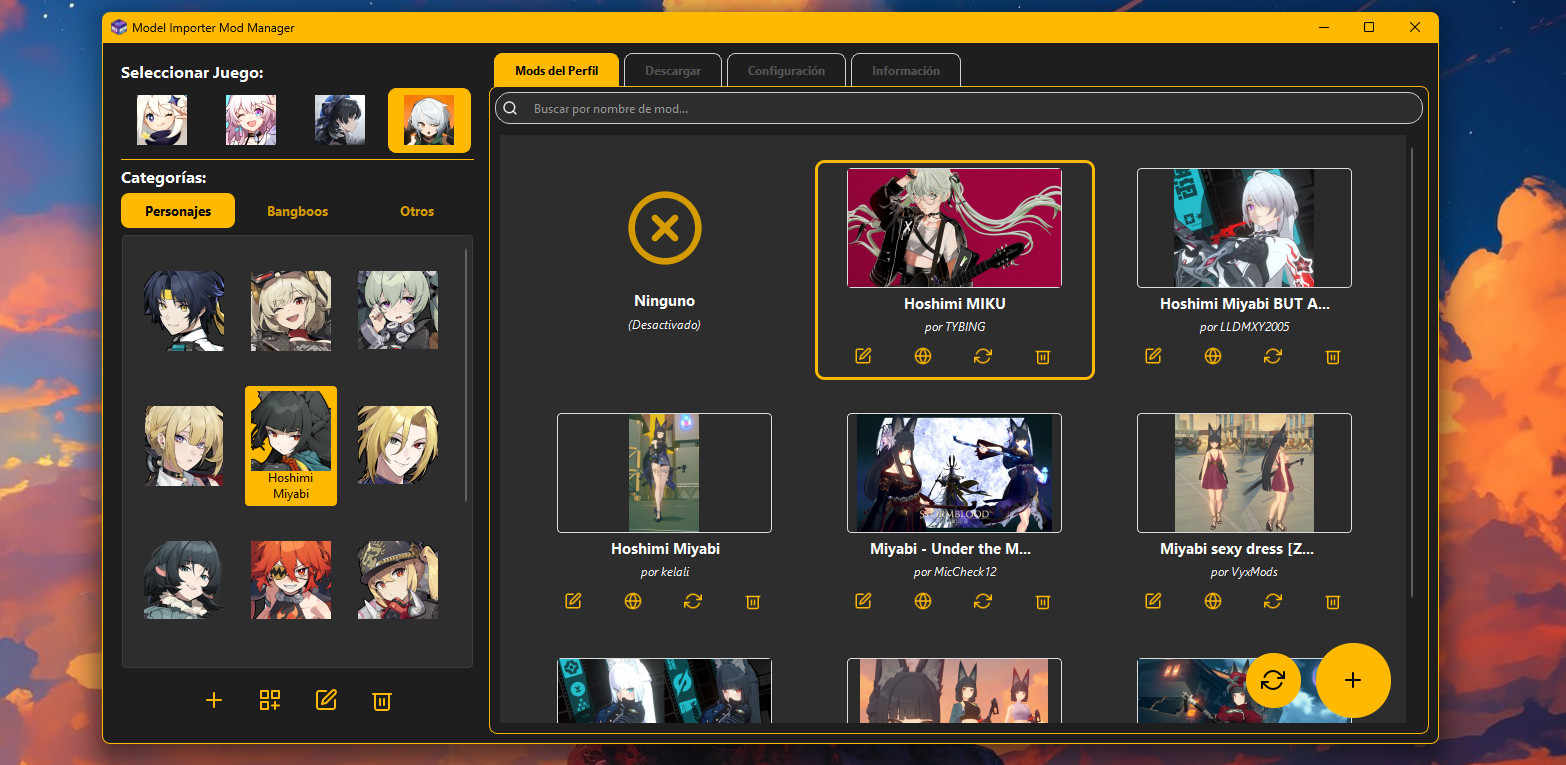The image size is (1566, 765).
Task: Enable the Miyabi - Under the M... mod
Action: (954, 473)
